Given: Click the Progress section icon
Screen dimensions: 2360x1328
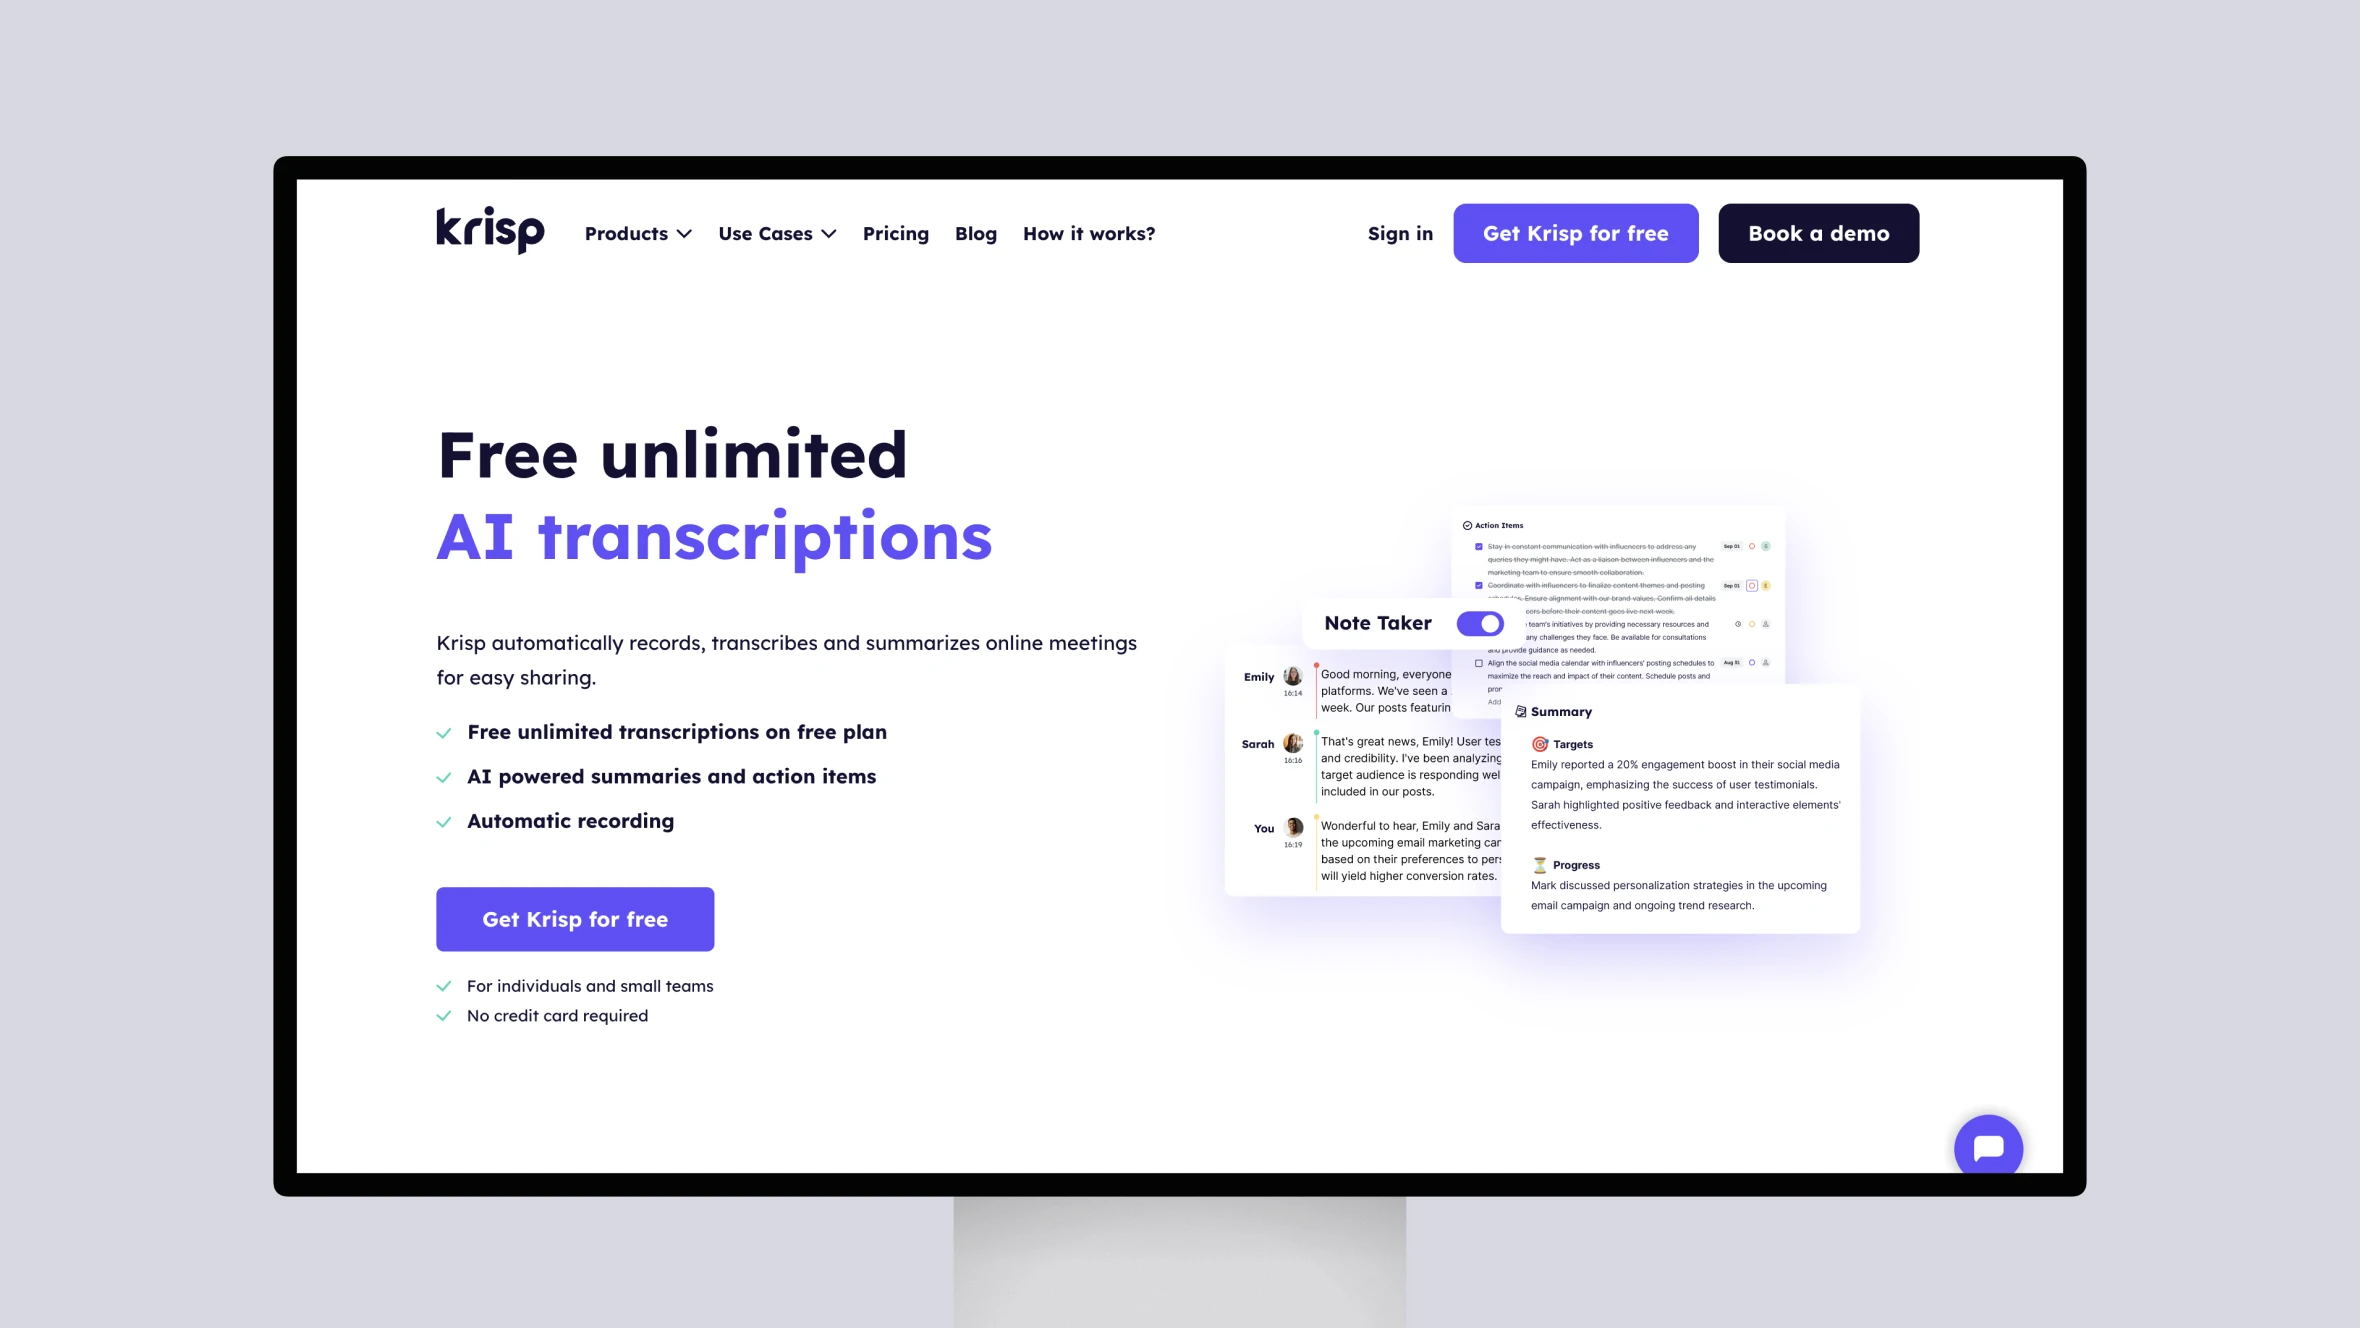Looking at the screenshot, I should [x=1538, y=863].
